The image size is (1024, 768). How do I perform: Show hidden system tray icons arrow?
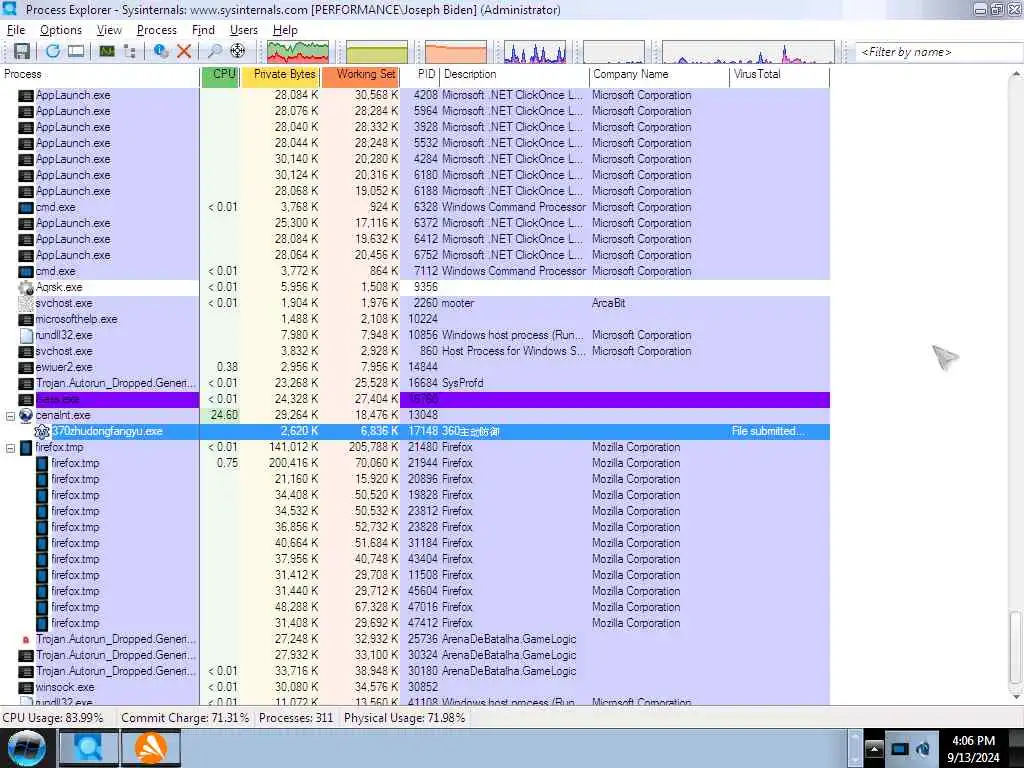click(874, 748)
